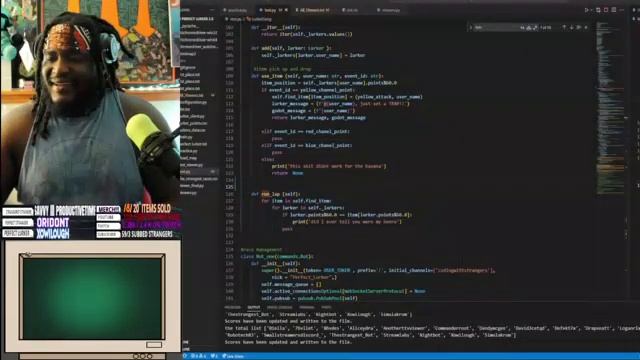Open errors and warnings status bar item
The width and height of the screenshot is (640, 360).
coord(199,356)
